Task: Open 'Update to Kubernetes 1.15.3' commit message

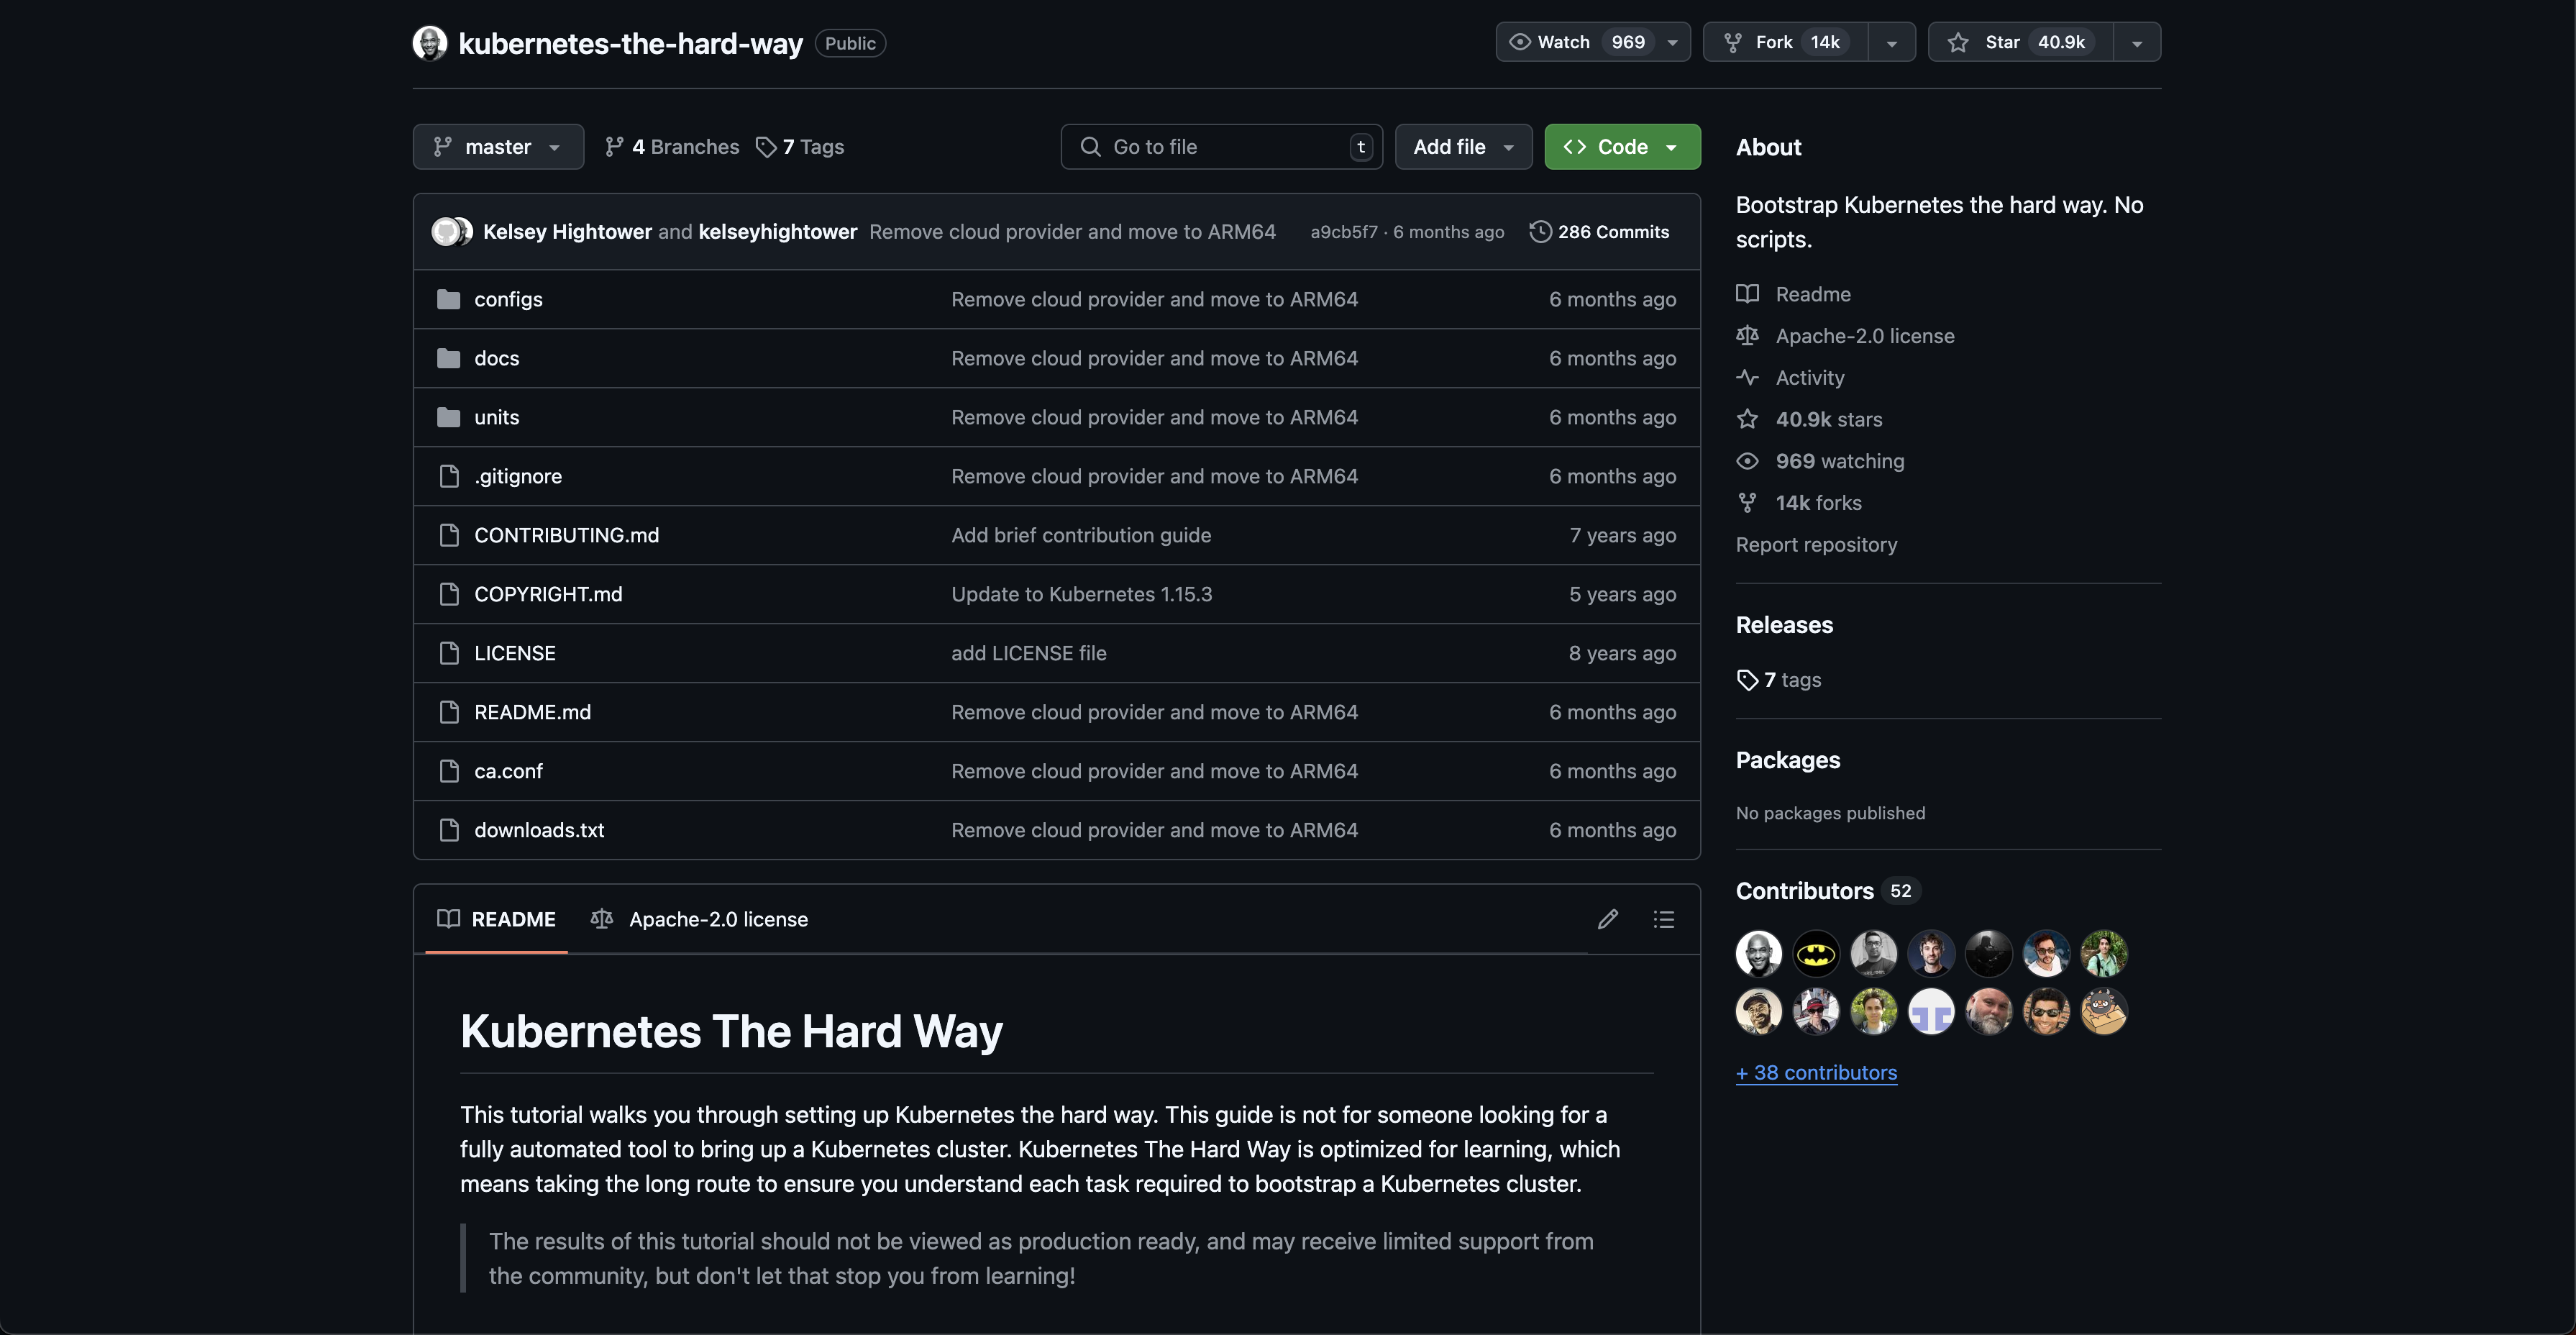Action: tap(1081, 595)
